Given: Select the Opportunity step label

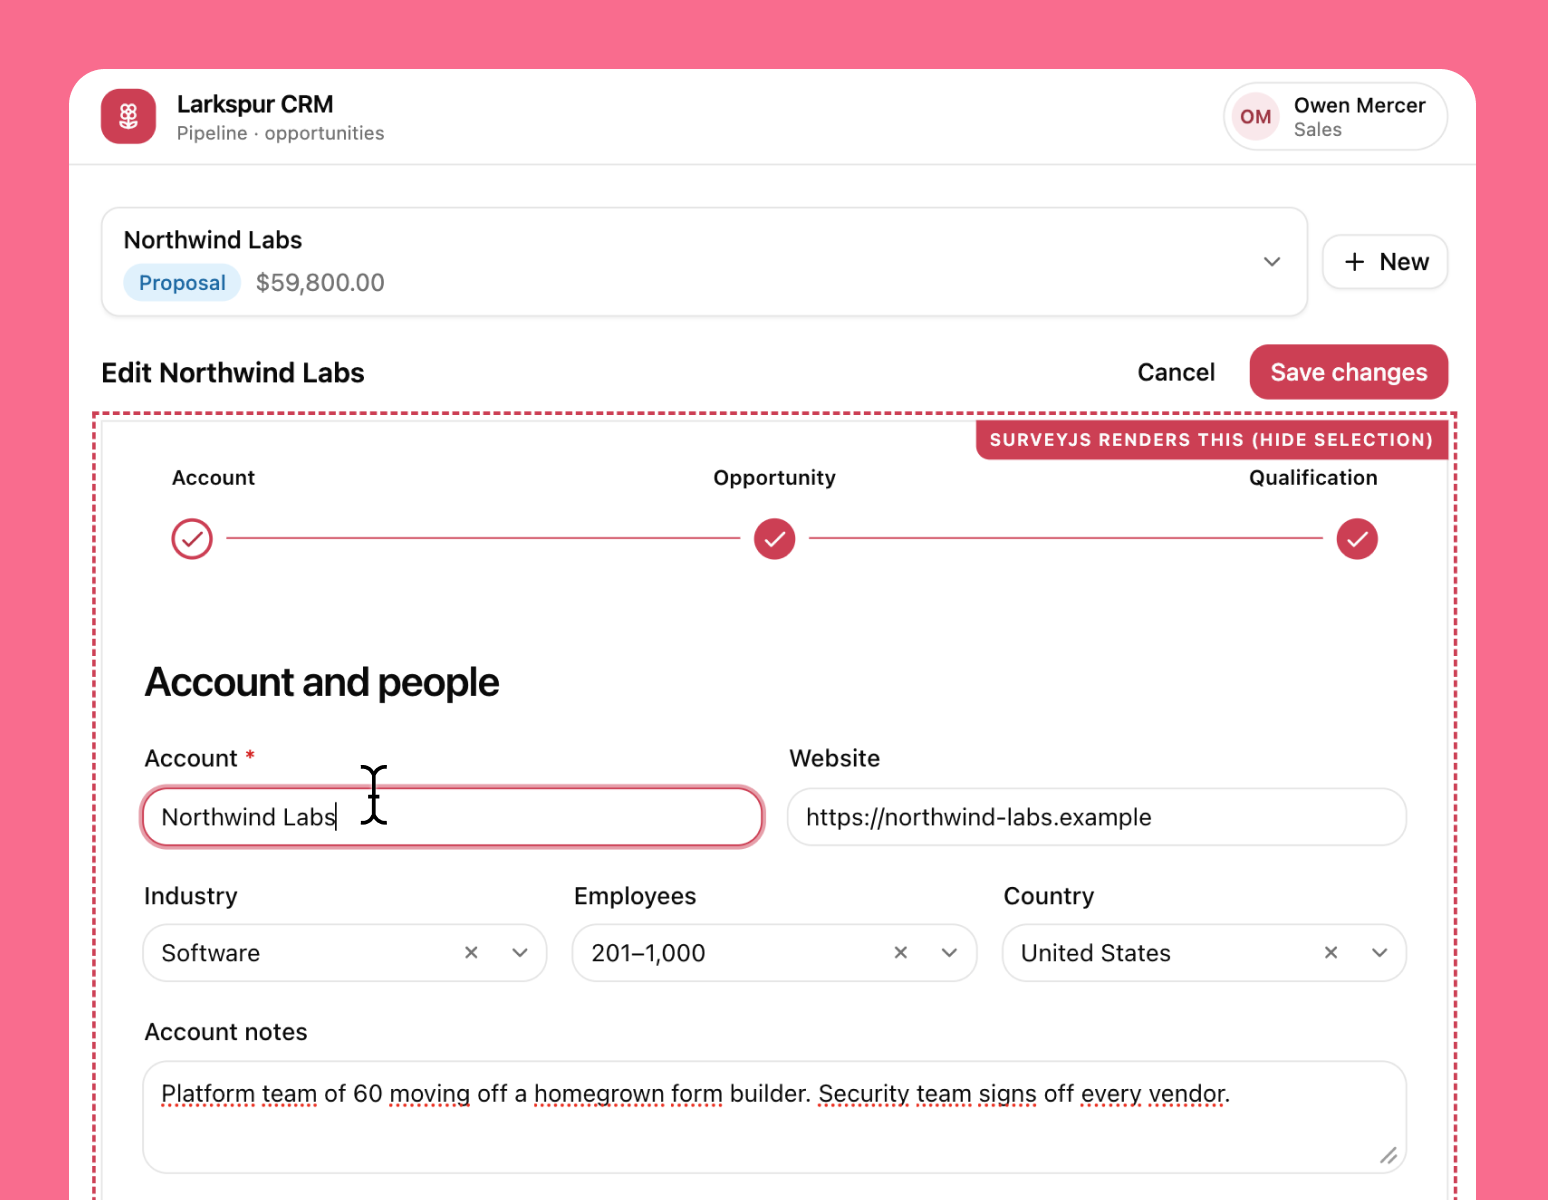Looking at the screenshot, I should [775, 478].
